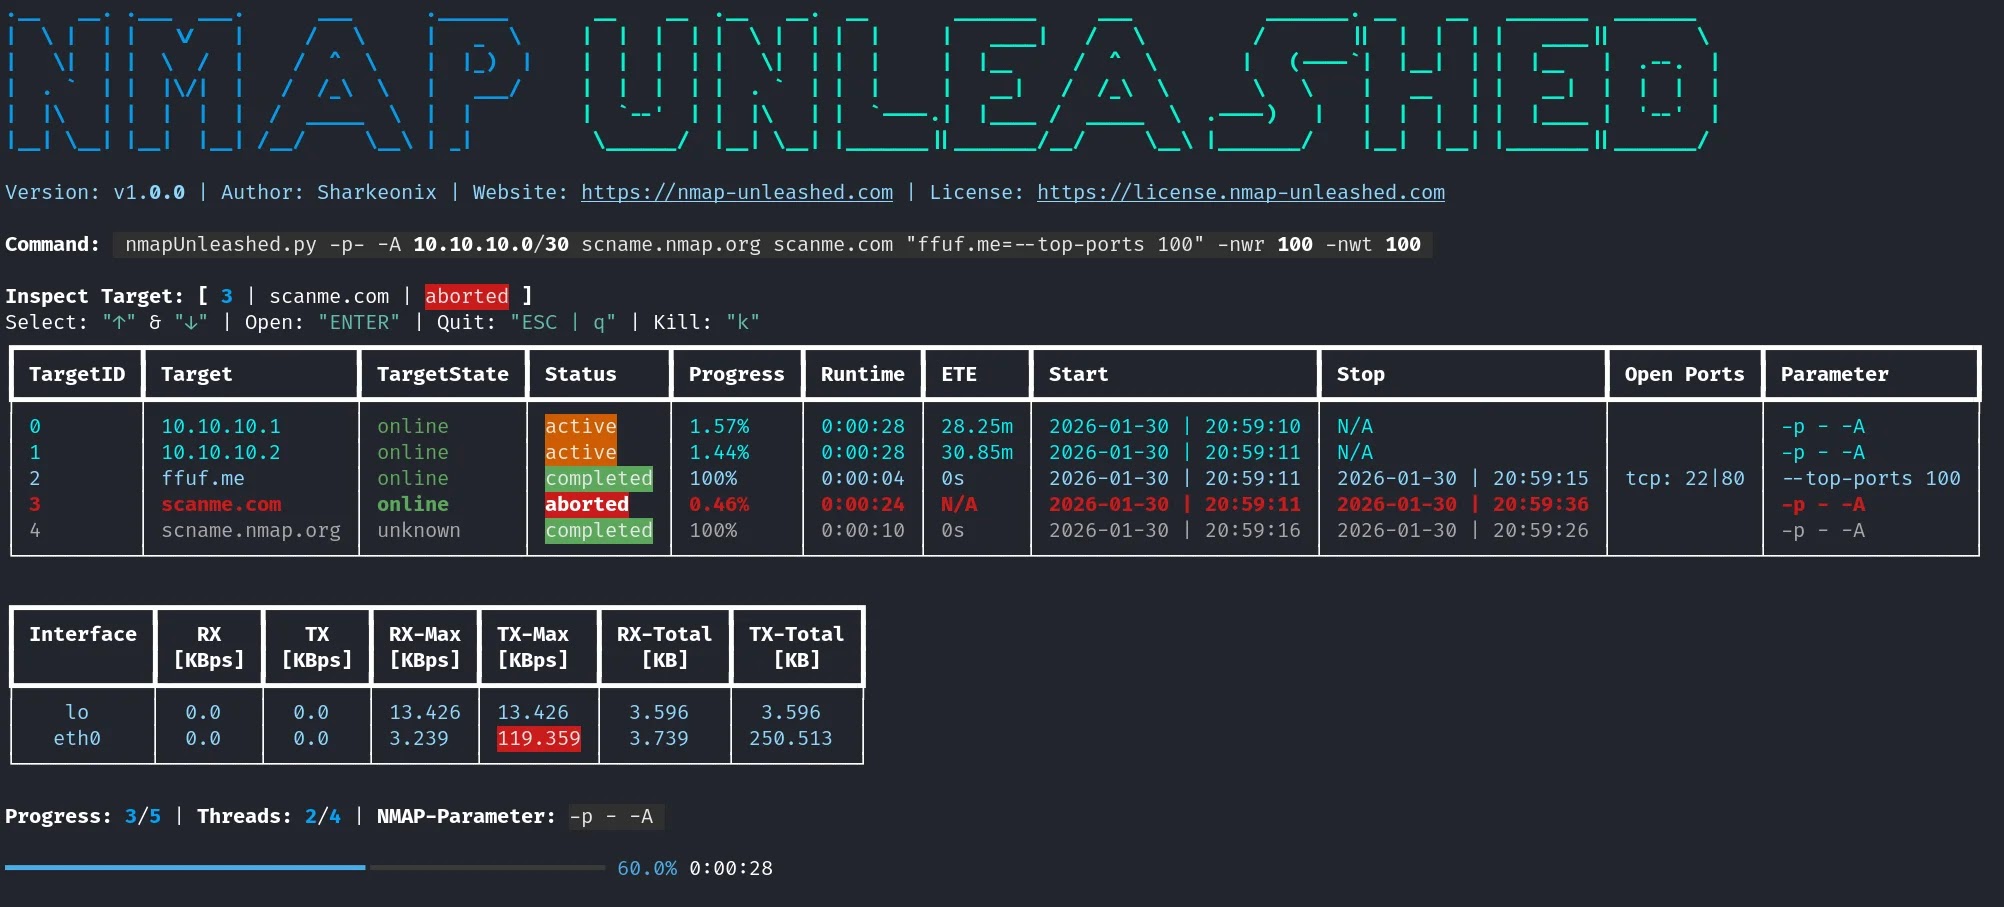Click the Open Ports header cell
This screenshot has height=907, width=2004.
[1684, 373]
